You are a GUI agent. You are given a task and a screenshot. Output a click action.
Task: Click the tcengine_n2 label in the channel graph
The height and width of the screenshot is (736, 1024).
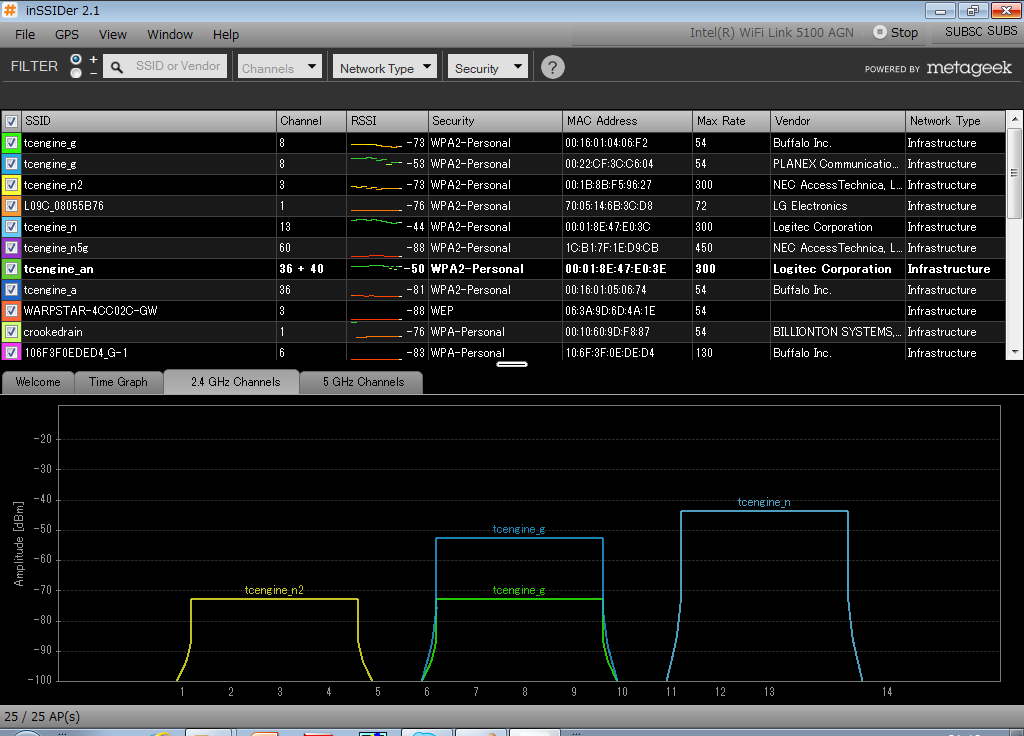[x=274, y=590]
